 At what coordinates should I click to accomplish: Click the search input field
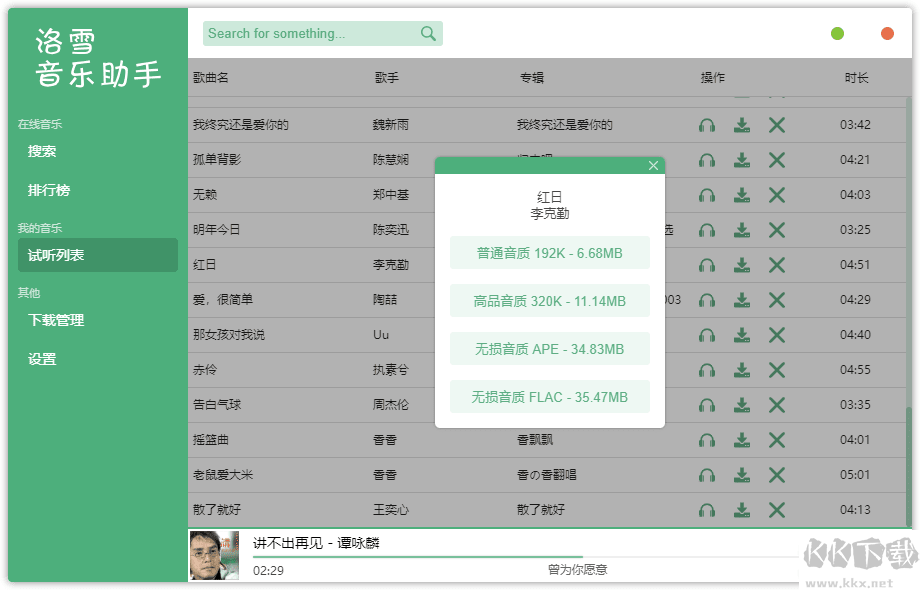click(310, 34)
